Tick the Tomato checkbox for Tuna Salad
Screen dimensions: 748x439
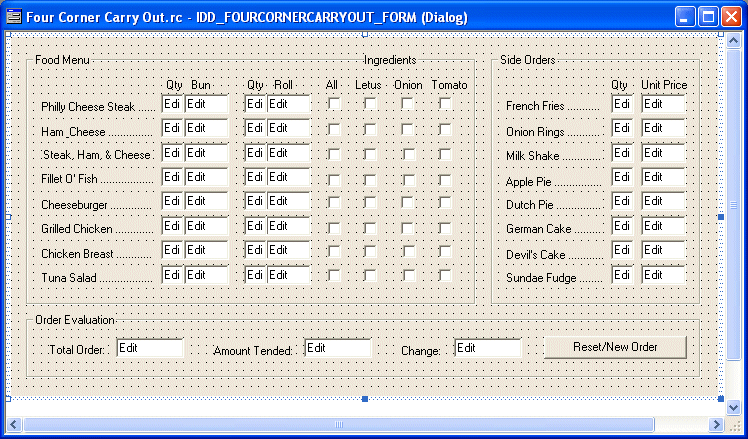click(x=445, y=275)
